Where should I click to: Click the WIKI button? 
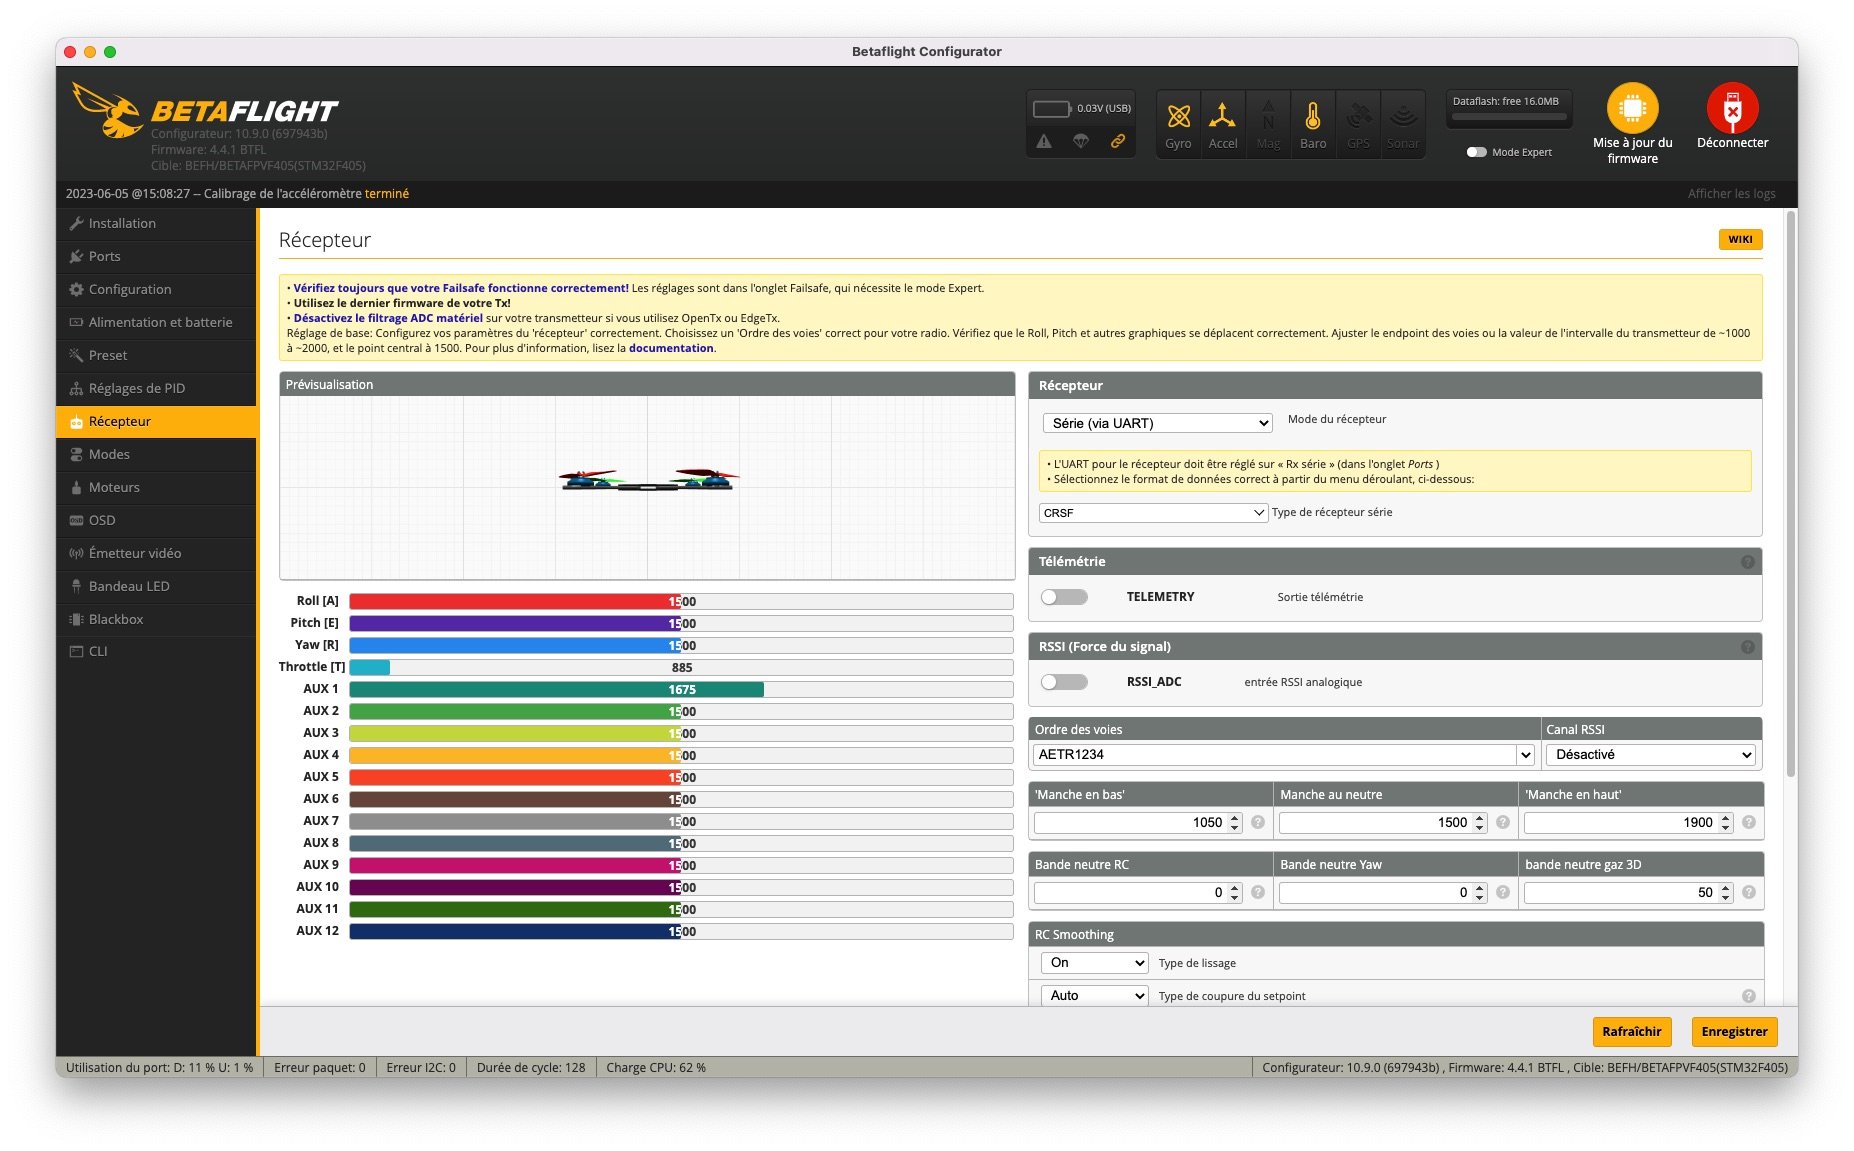(1740, 240)
